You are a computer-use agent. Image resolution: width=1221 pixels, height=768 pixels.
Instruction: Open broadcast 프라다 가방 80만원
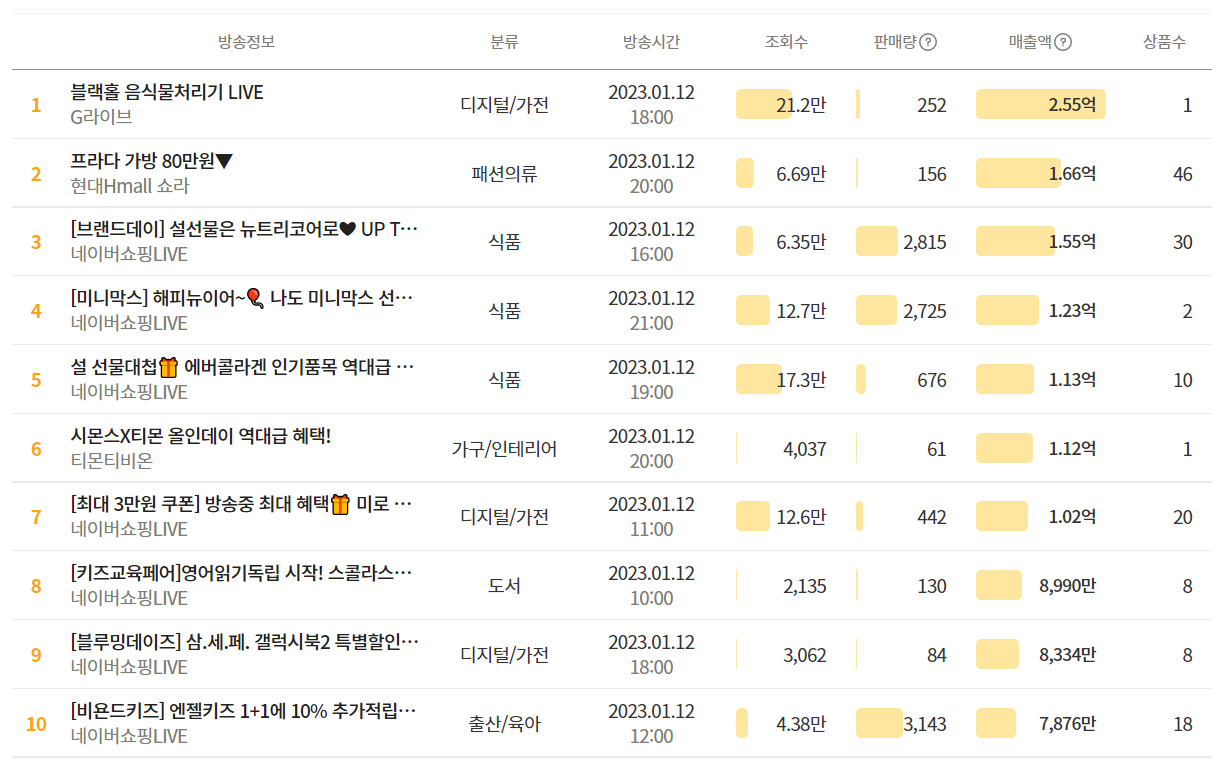tap(152, 161)
